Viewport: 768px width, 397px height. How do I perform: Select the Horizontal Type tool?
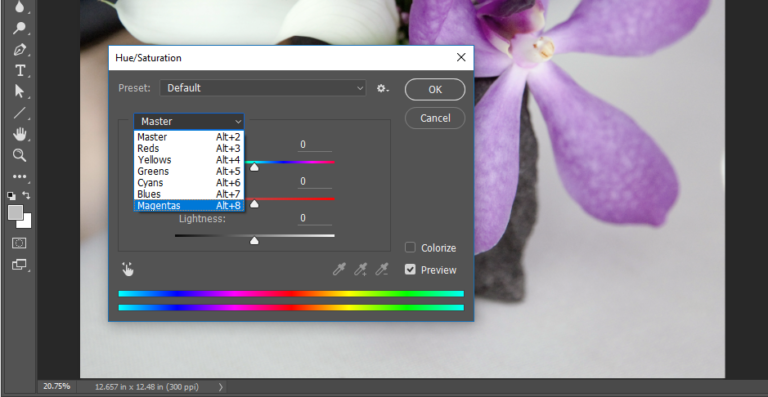(20, 70)
